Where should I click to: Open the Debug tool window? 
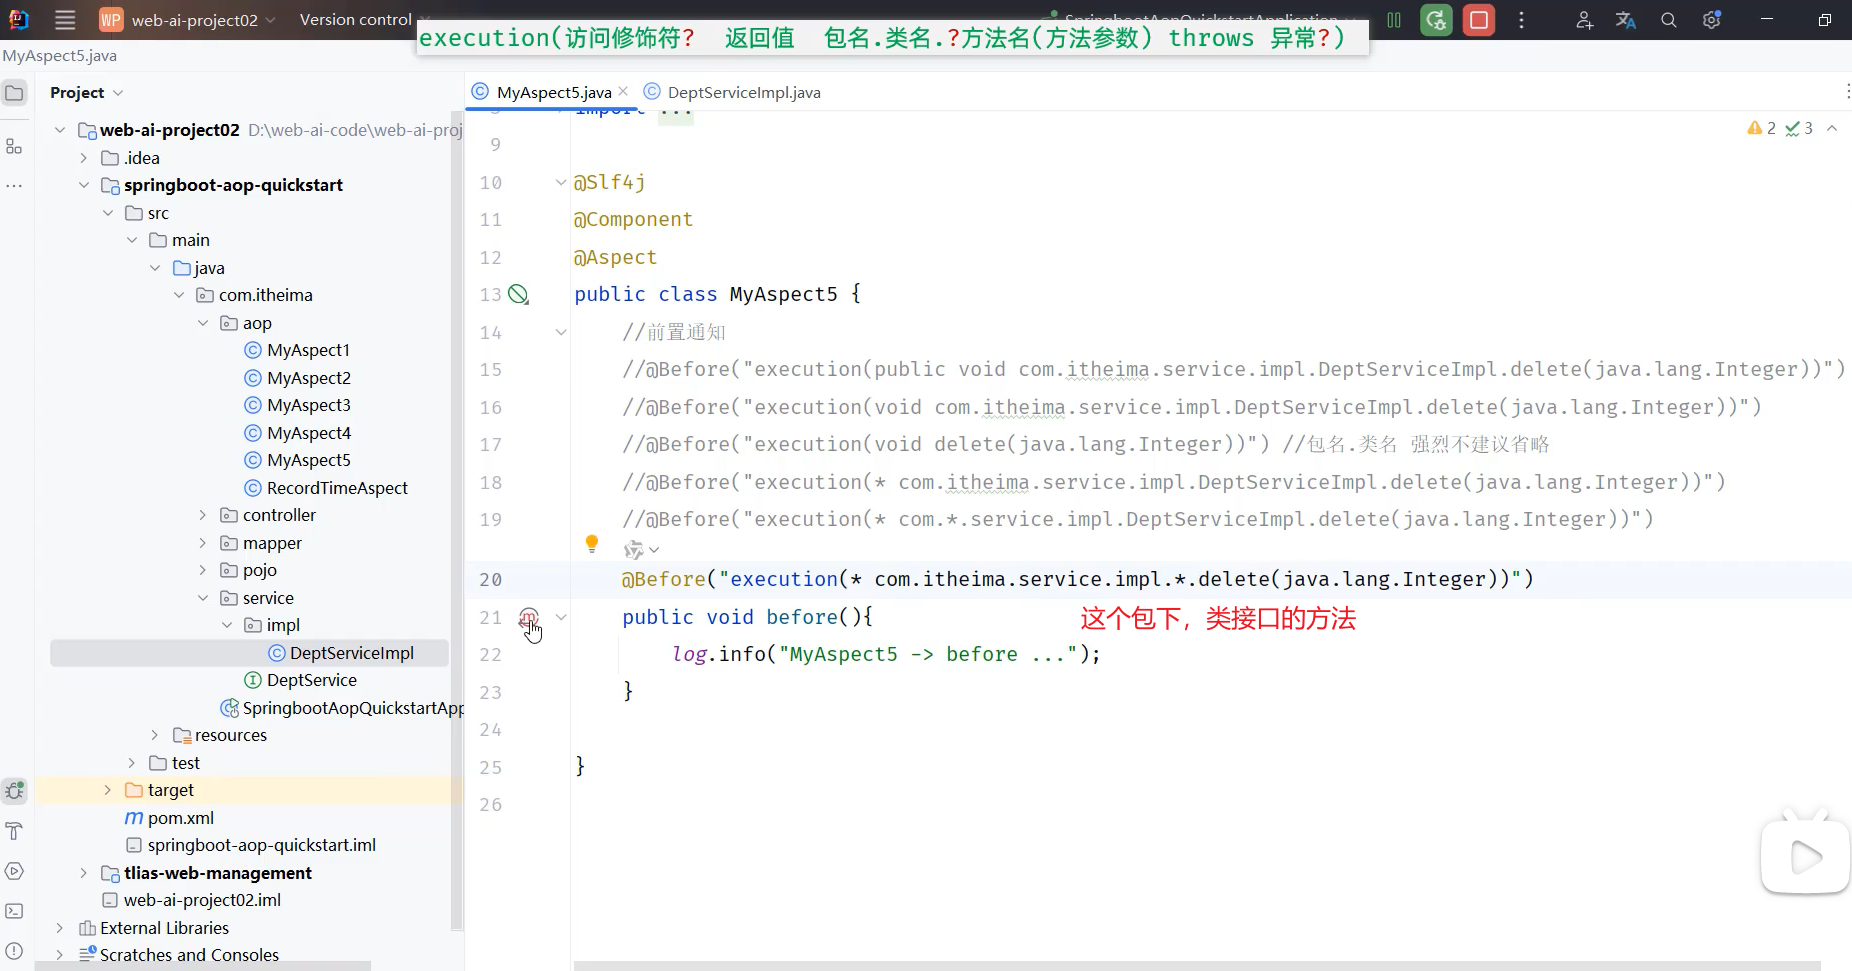pyautogui.click(x=14, y=791)
